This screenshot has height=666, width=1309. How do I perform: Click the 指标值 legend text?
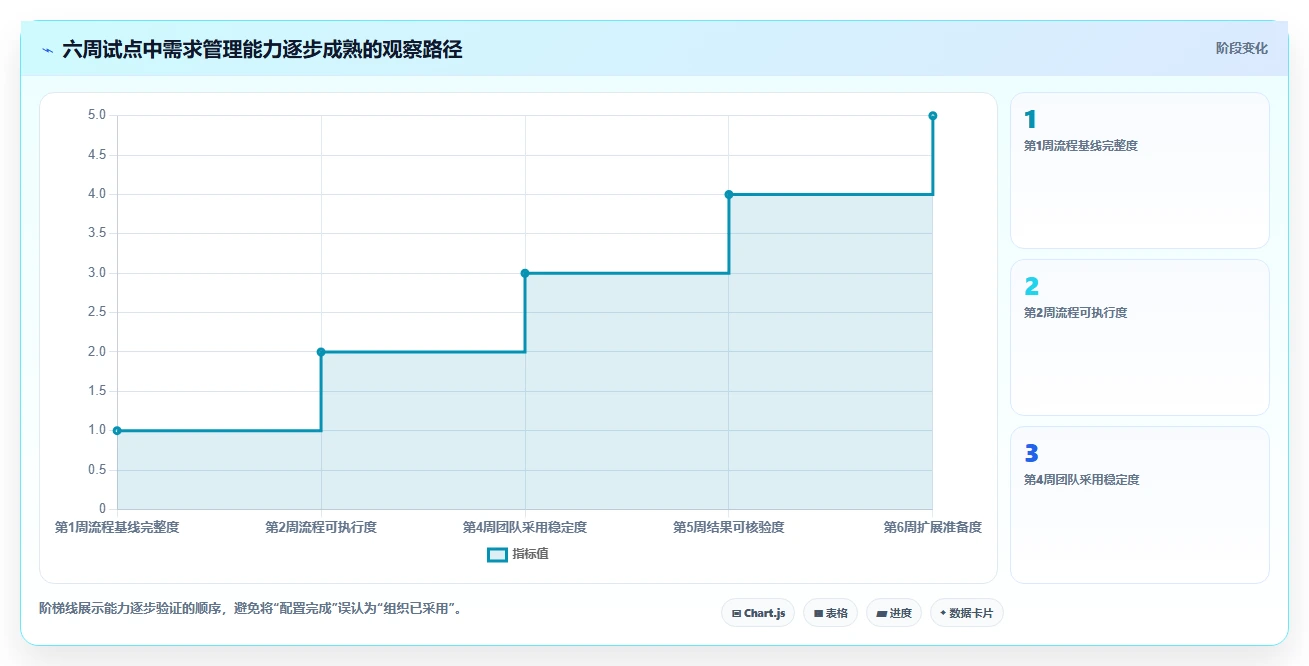pos(530,554)
